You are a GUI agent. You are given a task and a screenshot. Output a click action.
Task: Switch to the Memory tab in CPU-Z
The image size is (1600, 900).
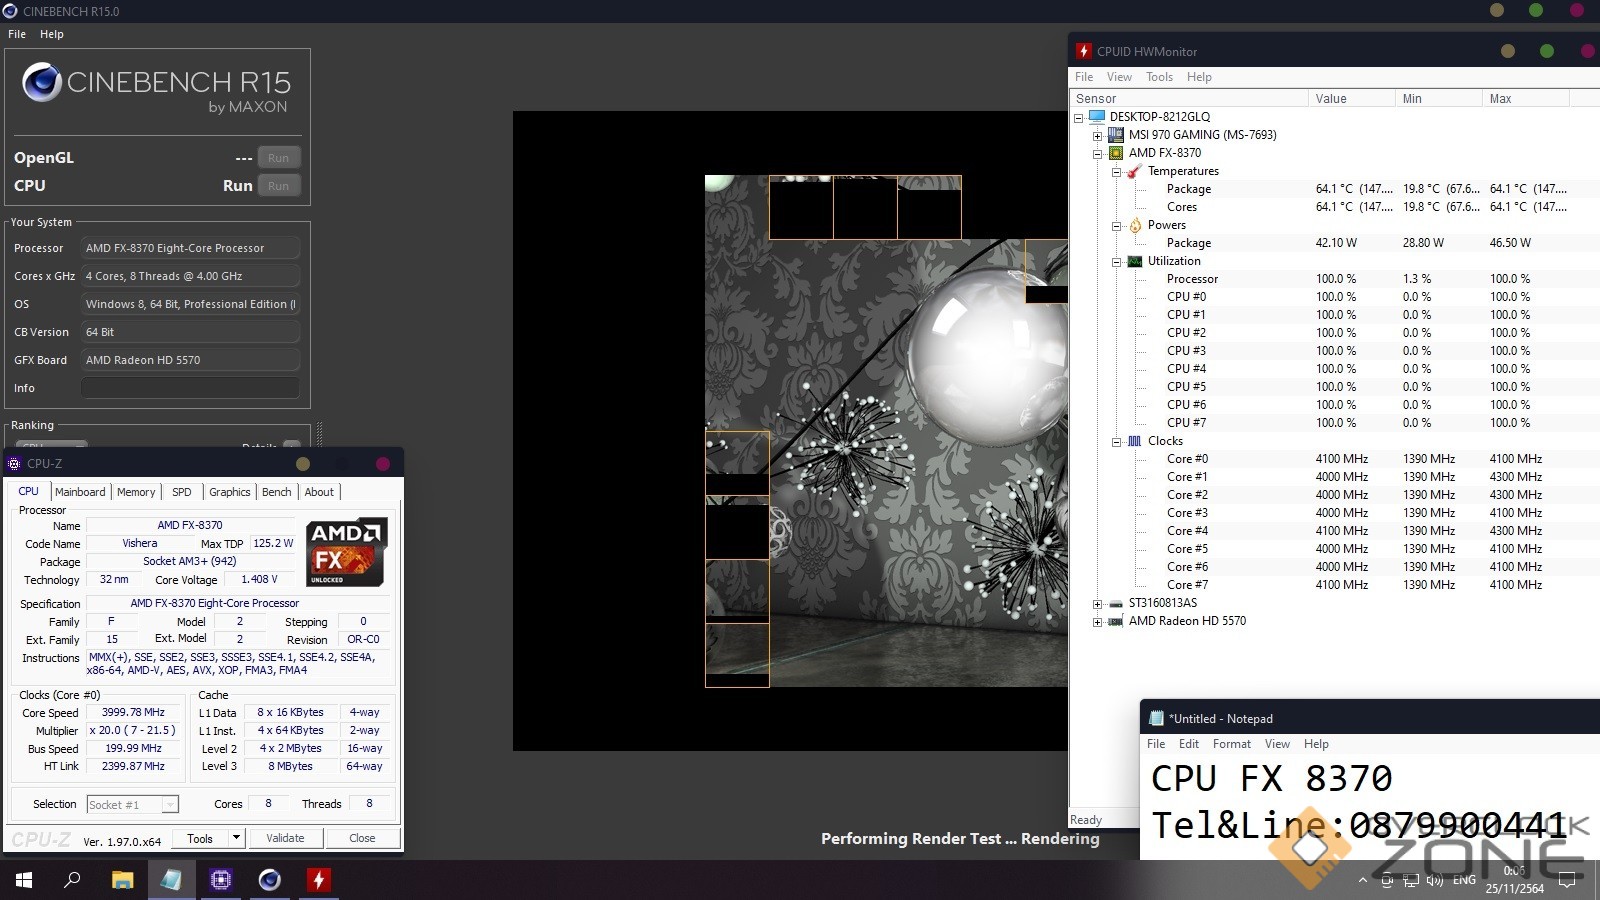pyautogui.click(x=136, y=492)
